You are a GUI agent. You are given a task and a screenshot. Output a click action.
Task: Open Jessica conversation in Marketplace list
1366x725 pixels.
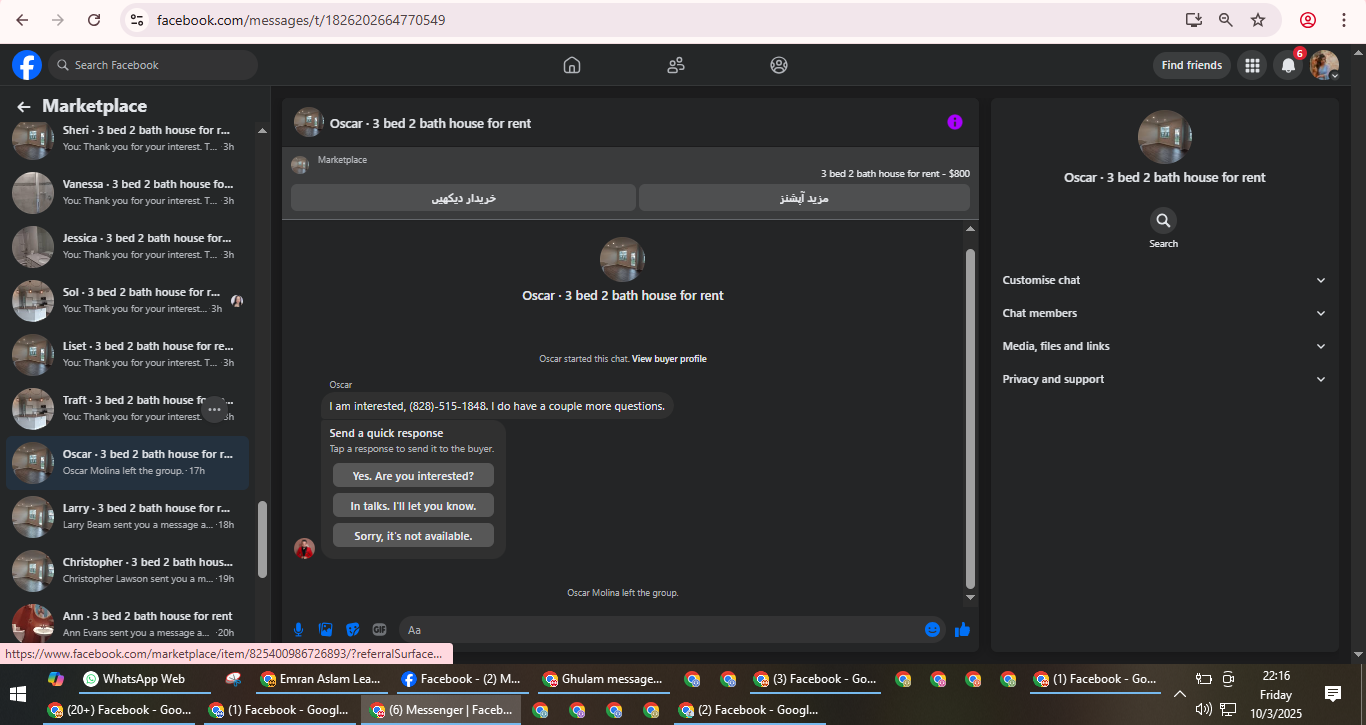pyautogui.click(x=127, y=246)
